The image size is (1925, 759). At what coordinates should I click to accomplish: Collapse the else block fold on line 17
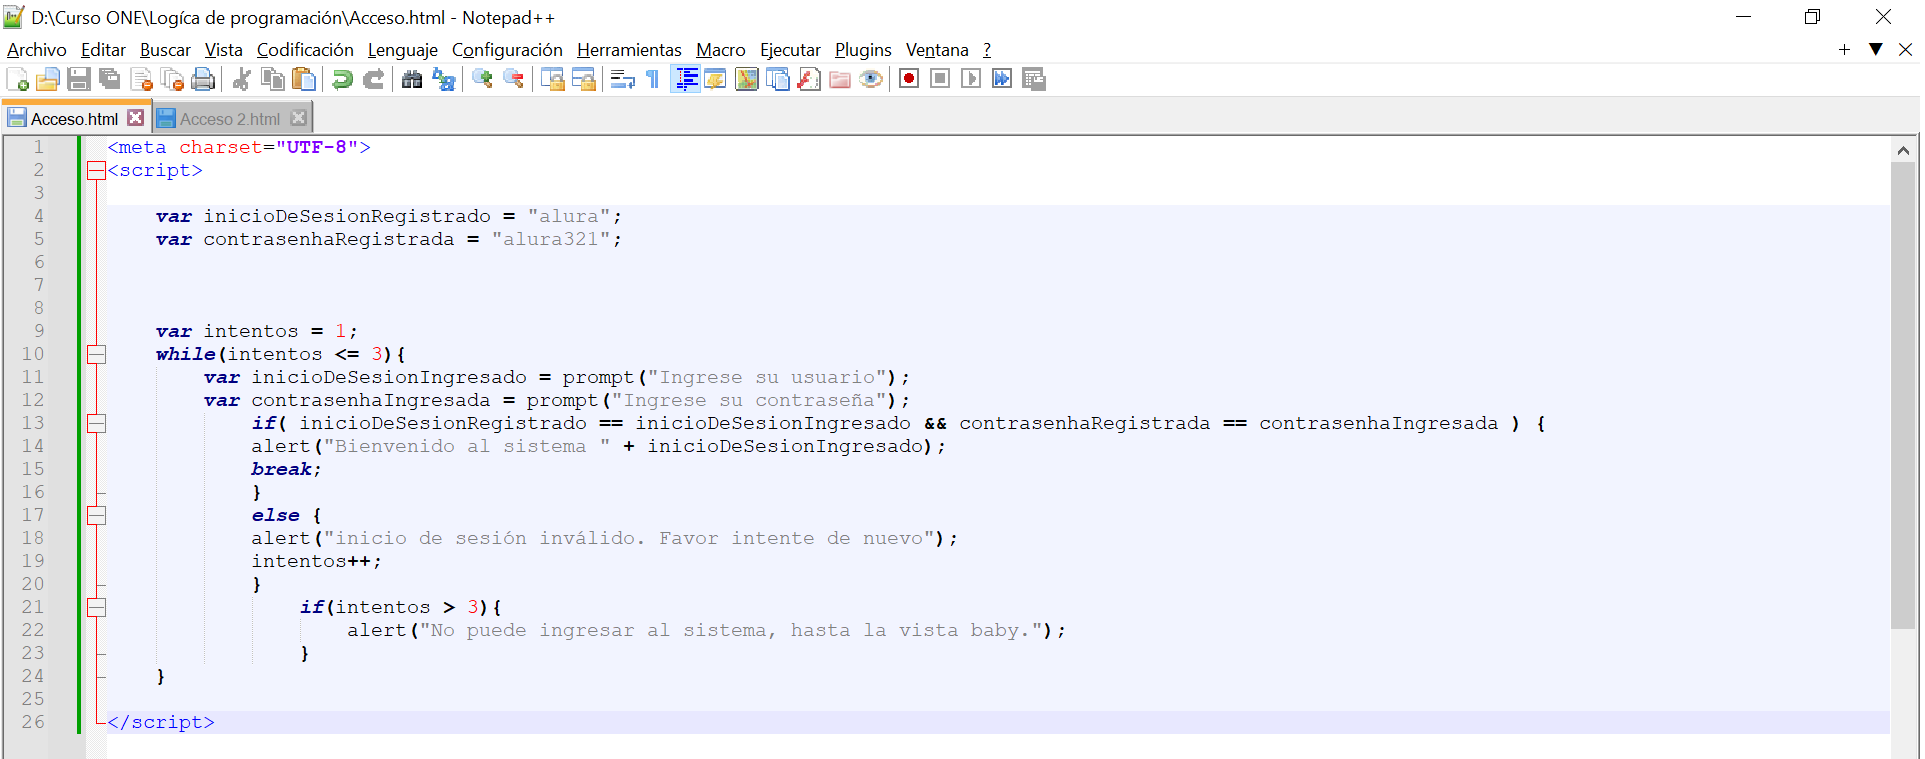tap(97, 516)
